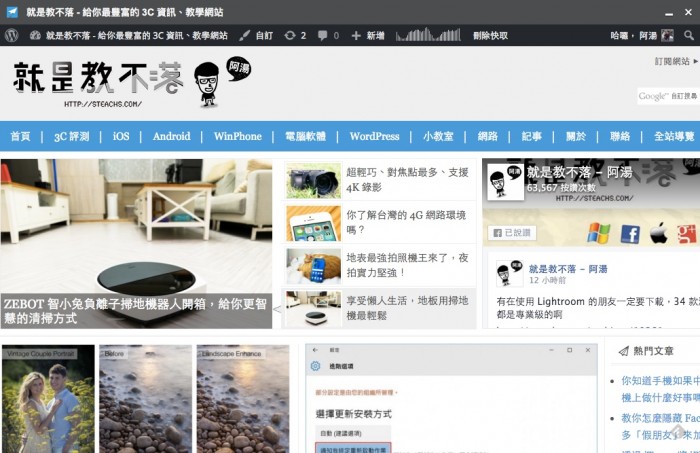
Task: Open the updates icon showing 2
Action: click(x=290, y=35)
